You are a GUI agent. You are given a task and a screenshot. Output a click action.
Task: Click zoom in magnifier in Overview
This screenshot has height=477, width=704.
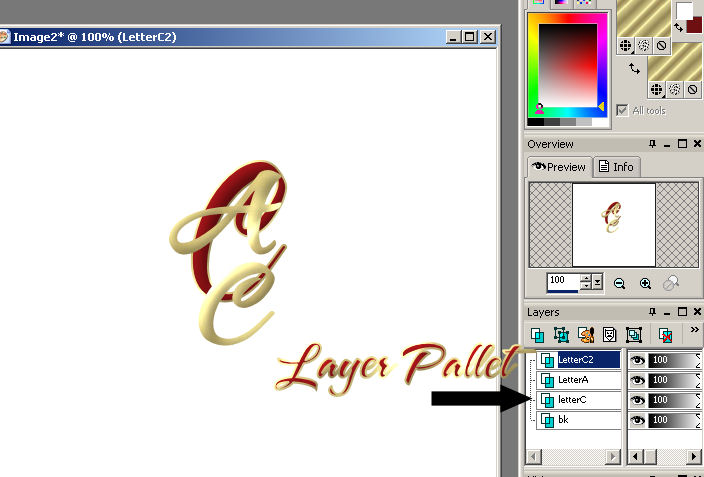tap(646, 284)
